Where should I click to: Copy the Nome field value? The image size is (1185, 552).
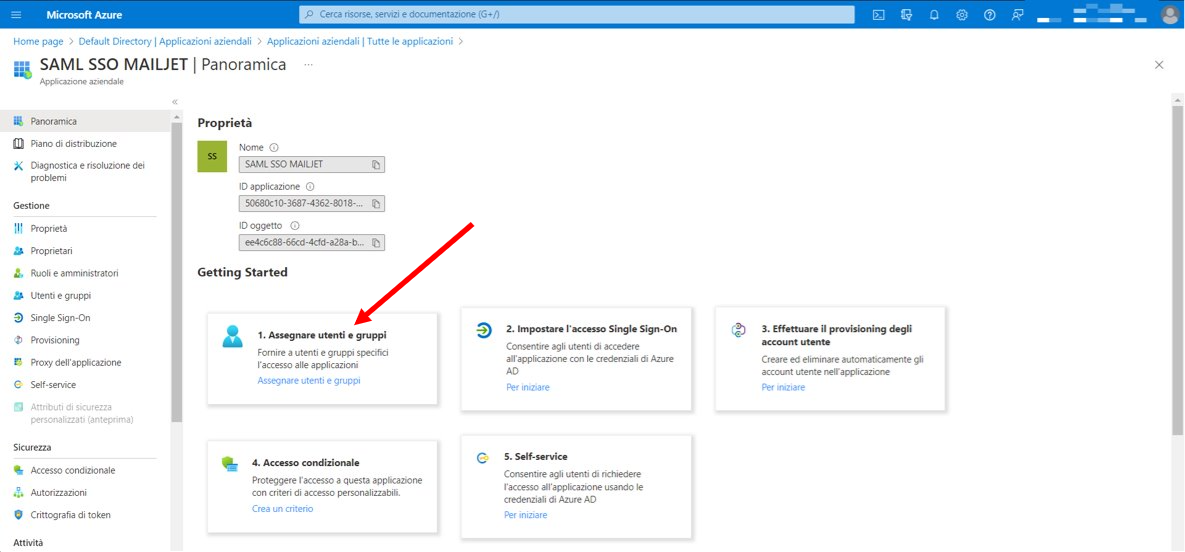376,164
